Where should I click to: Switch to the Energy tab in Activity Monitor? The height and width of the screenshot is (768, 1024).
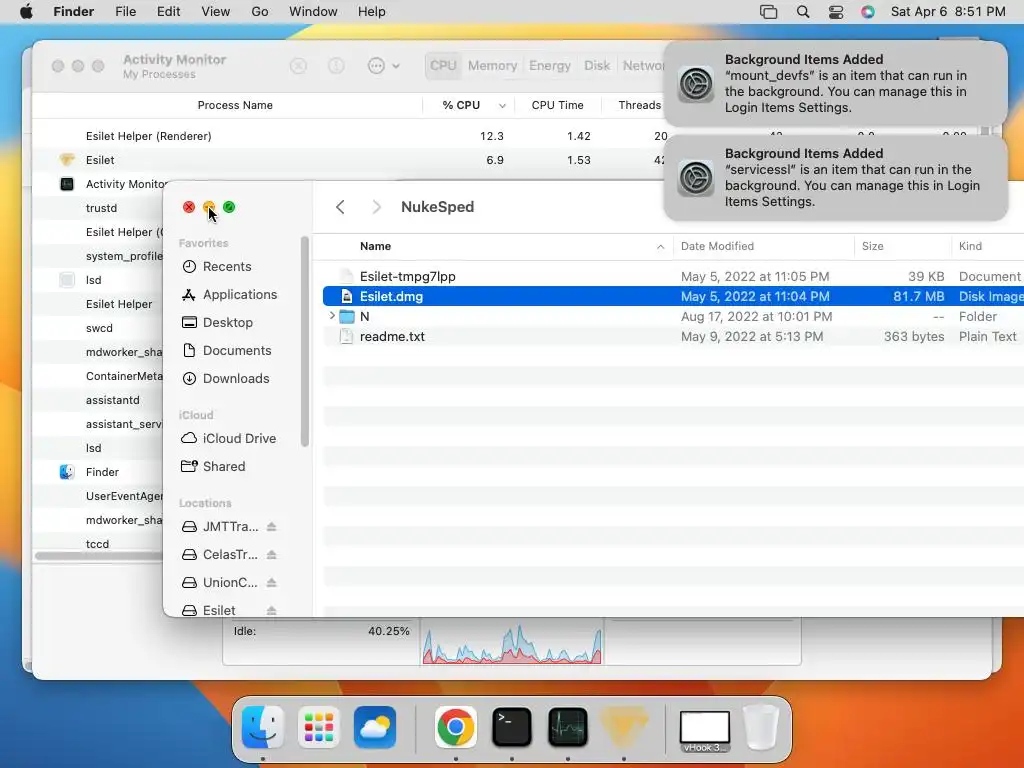pos(550,66)
